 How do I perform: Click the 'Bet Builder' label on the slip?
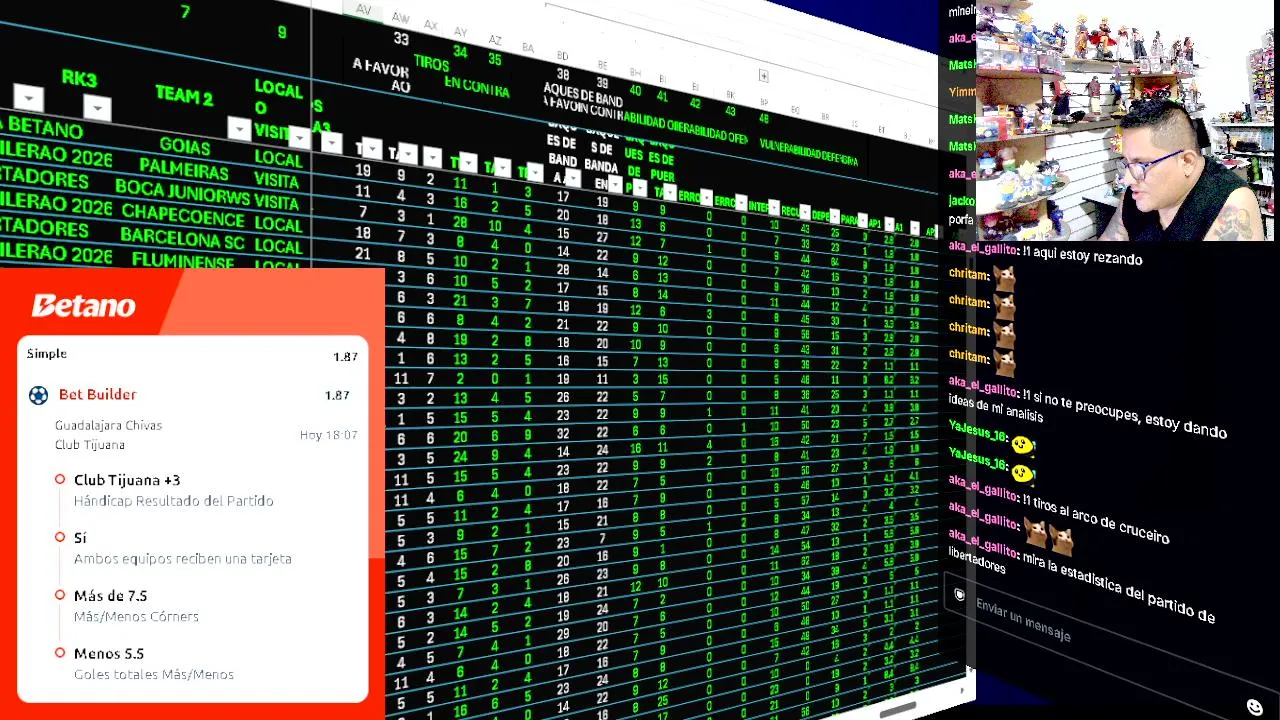pyautogui.click(x=98, y=395)
